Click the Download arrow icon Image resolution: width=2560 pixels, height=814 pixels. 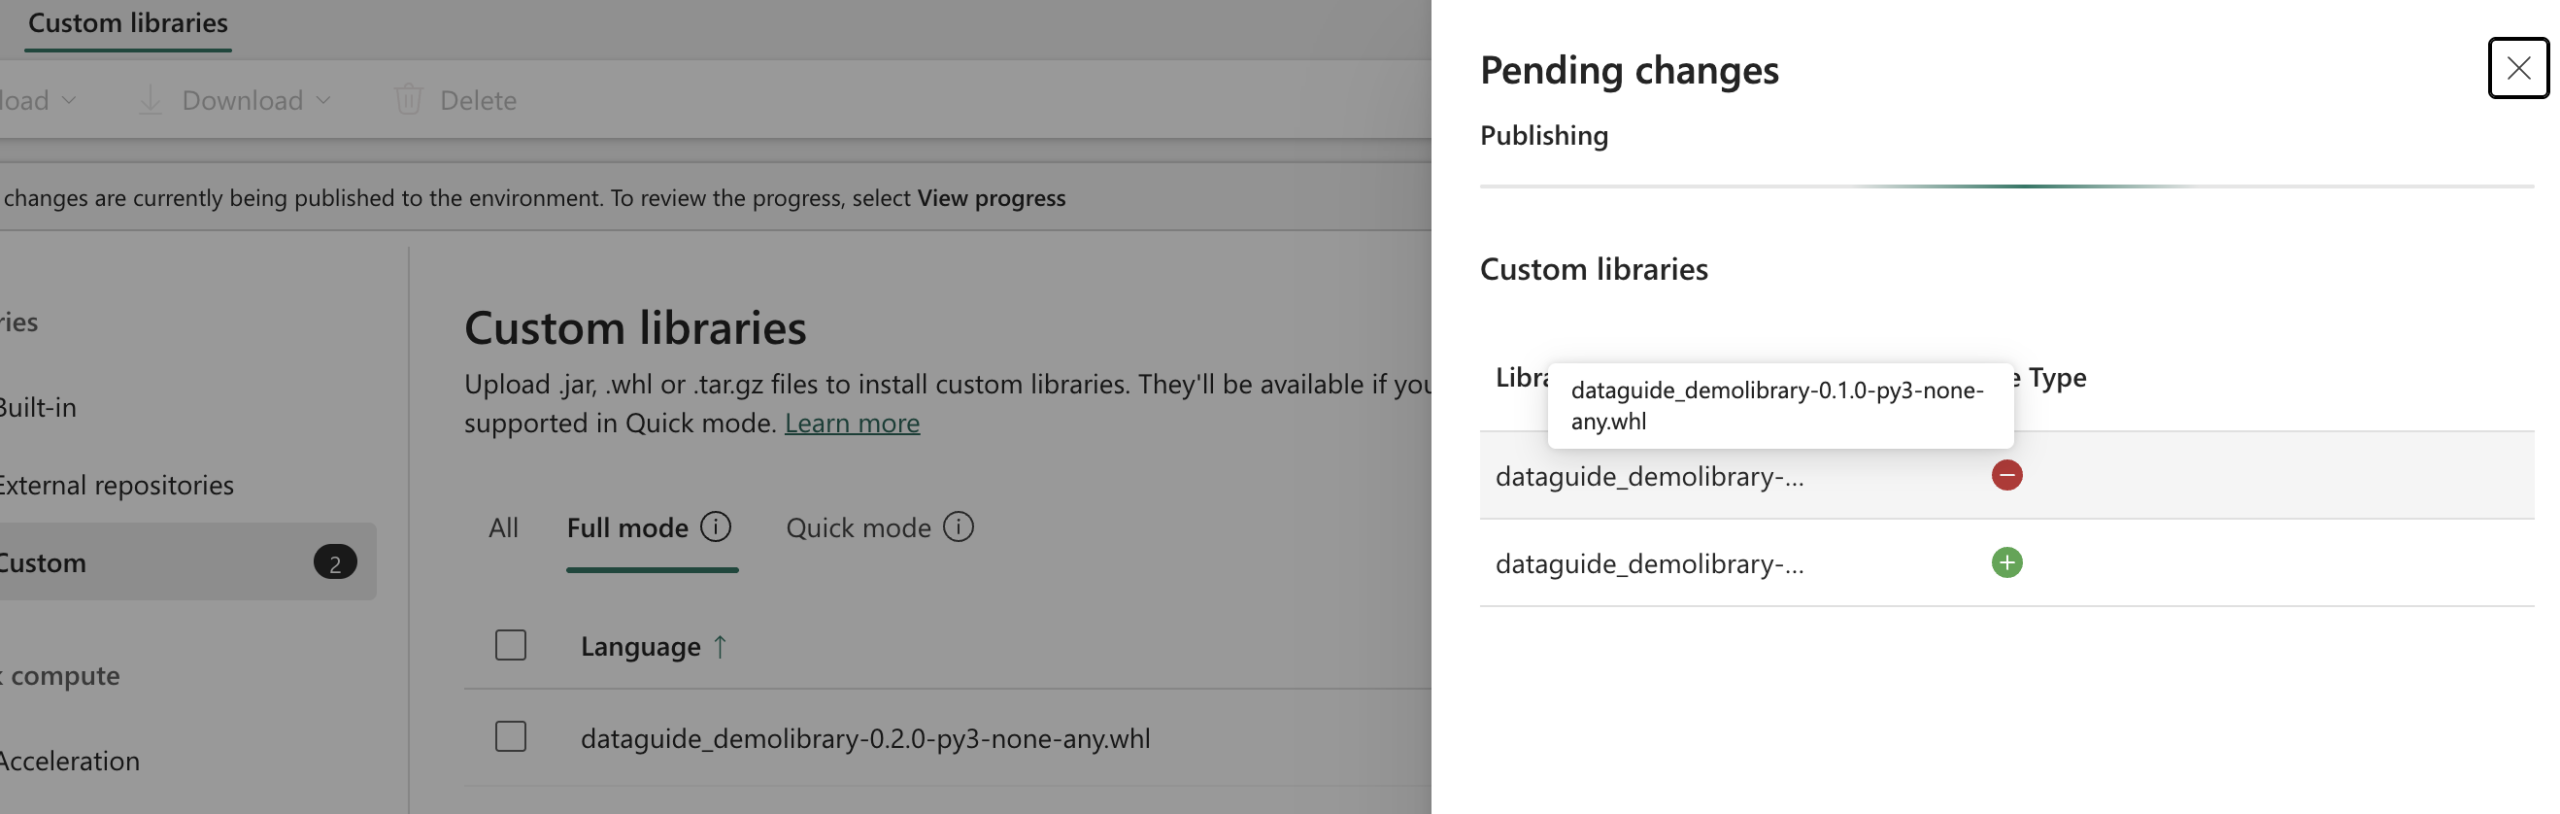pyautogui.click(x=149, y=99)
